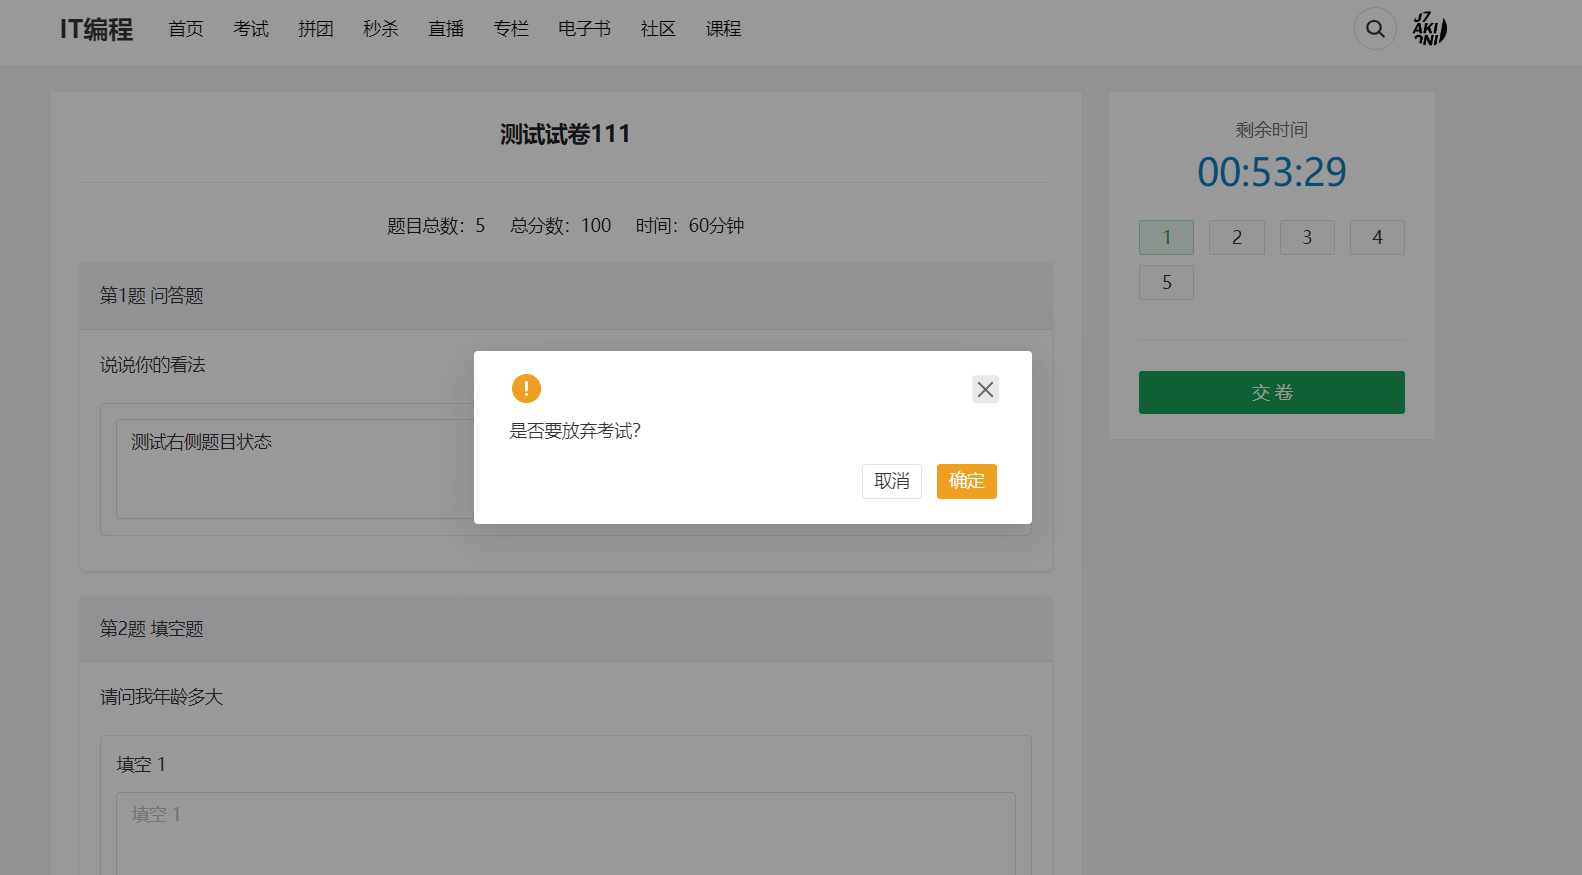The width and height of the screenshot is (1582, 875).
Task: Open the user avatar in the header
Action: [1429, 29]
